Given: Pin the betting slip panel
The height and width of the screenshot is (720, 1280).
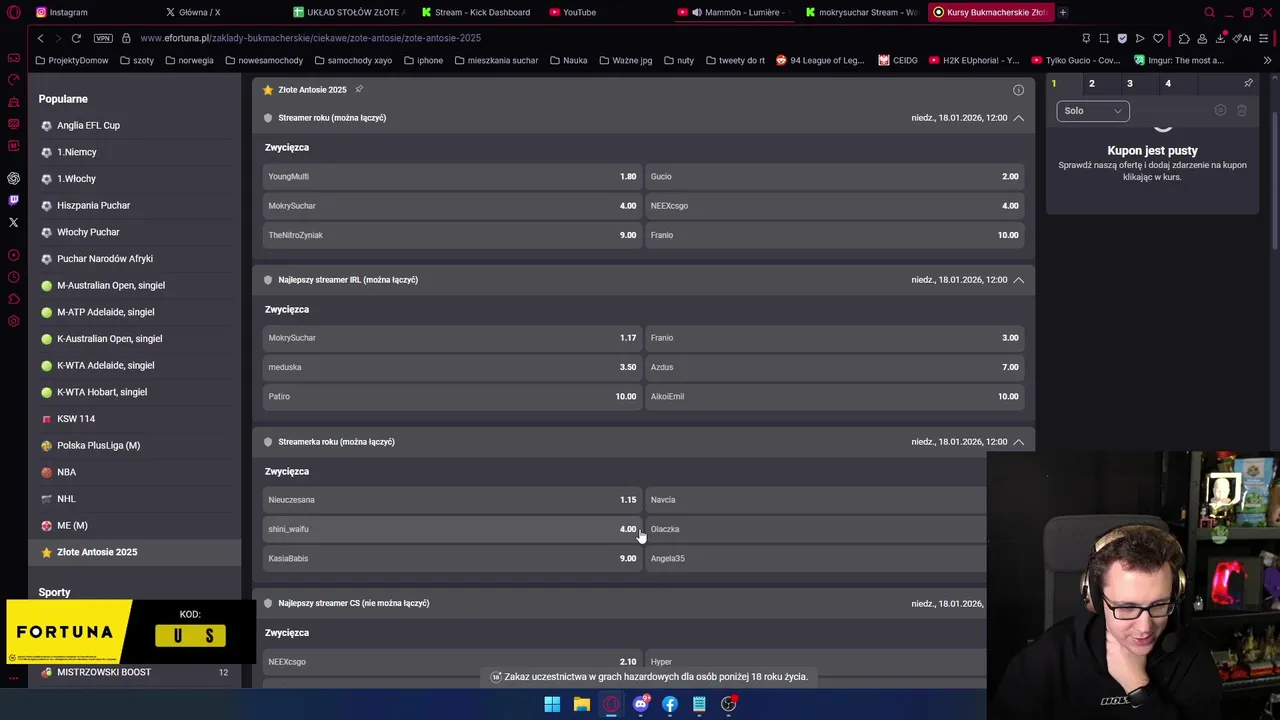Looking at the screenshot, I should (x=1248, y=83).
